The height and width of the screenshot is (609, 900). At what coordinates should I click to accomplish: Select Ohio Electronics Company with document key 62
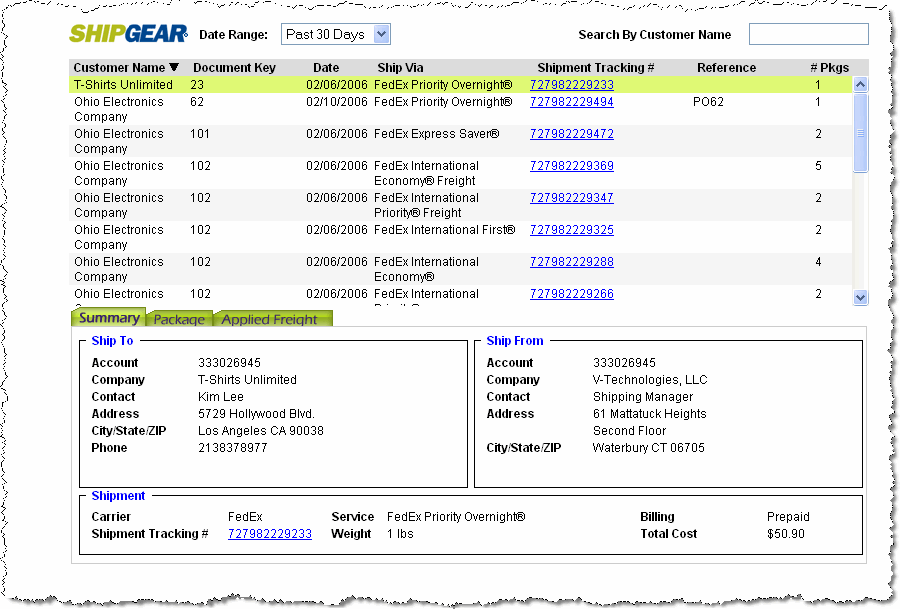click(x=460, y=109)
